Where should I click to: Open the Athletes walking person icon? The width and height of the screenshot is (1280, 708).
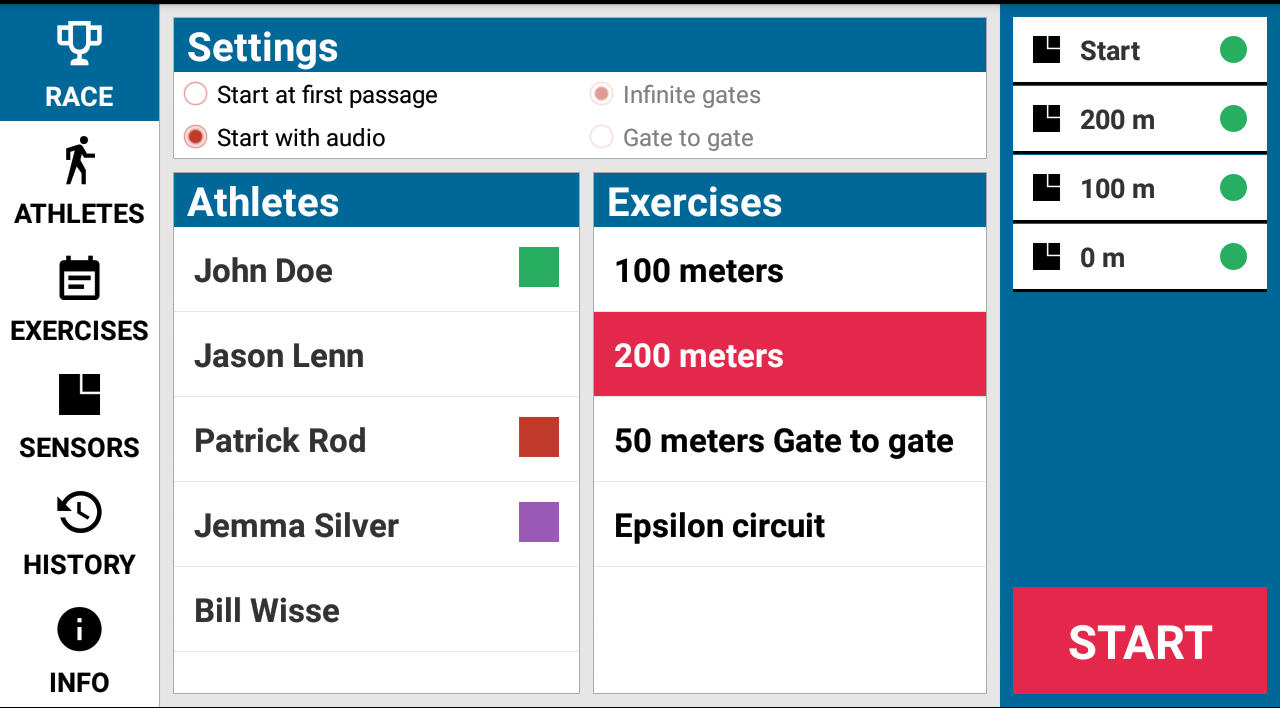(x=79, y=161)
